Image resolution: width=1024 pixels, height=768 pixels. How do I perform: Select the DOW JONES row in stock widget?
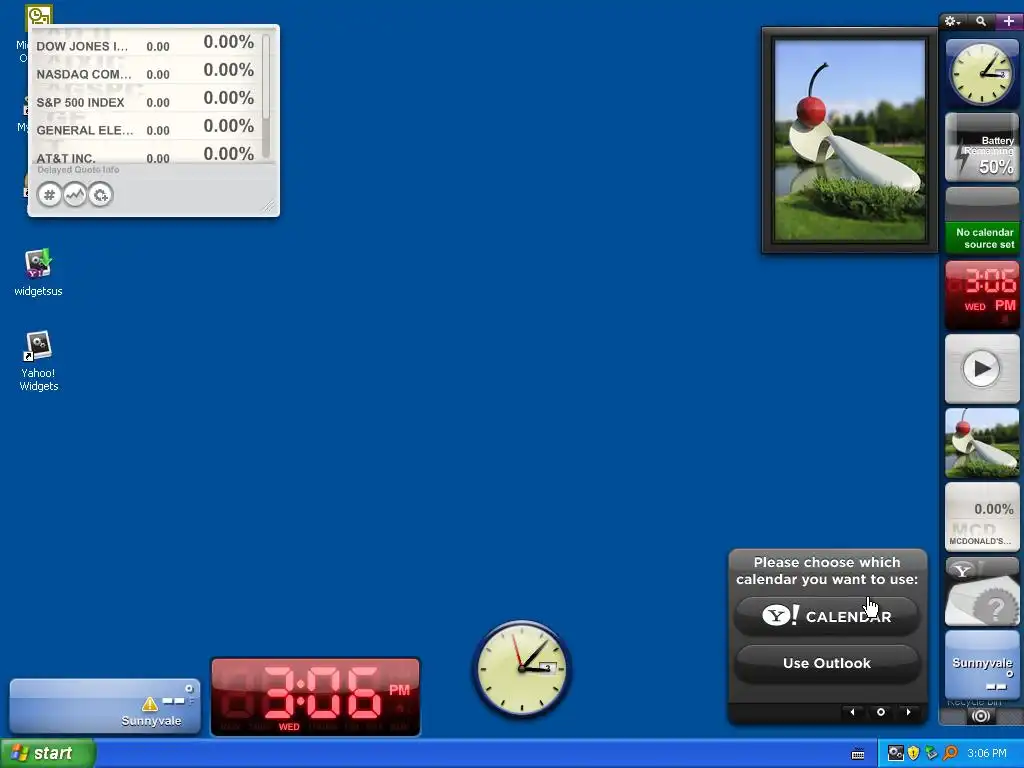147,44
